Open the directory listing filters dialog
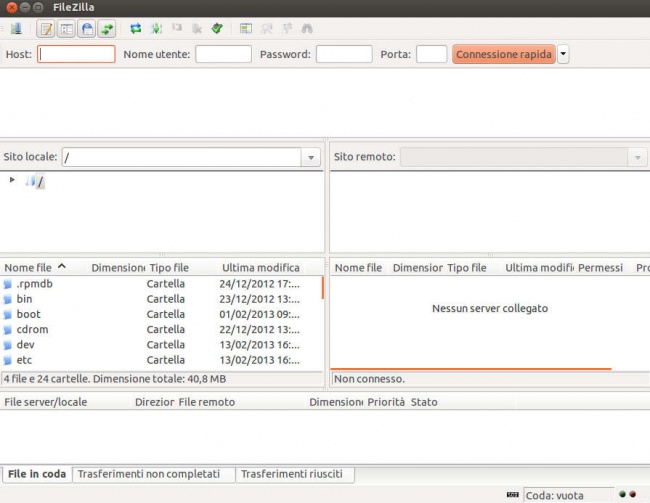 (x=246, y=29)
